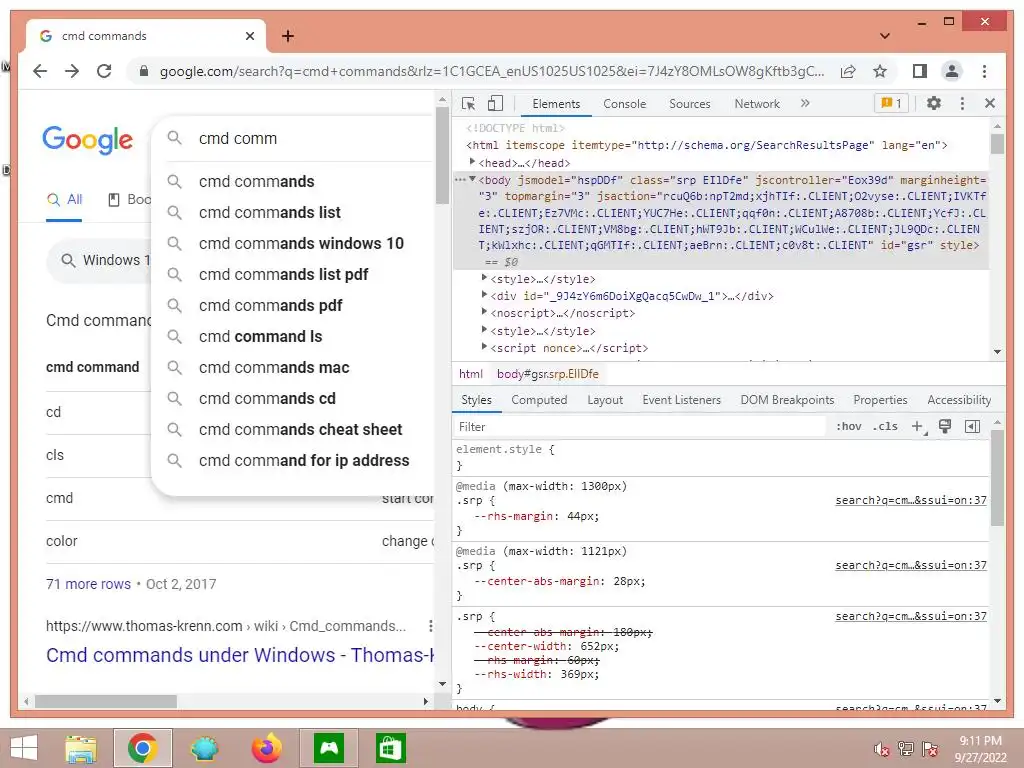Click the share page icon in the address bar

pyautogui.click(x=848, y=71)
